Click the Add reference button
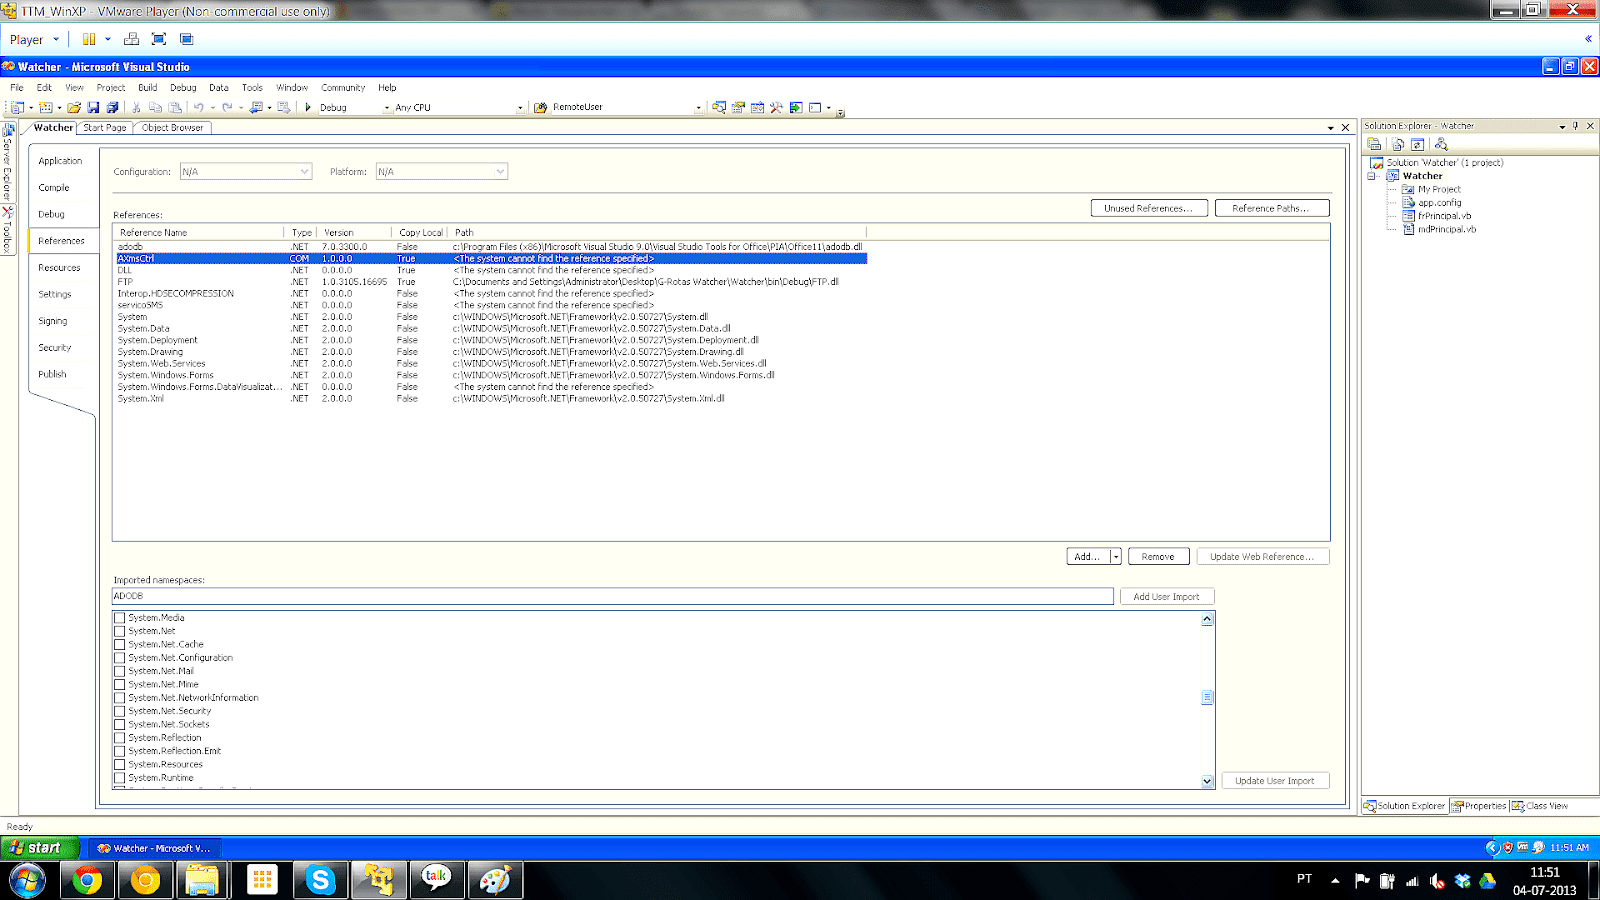 tap(1088, 557)
